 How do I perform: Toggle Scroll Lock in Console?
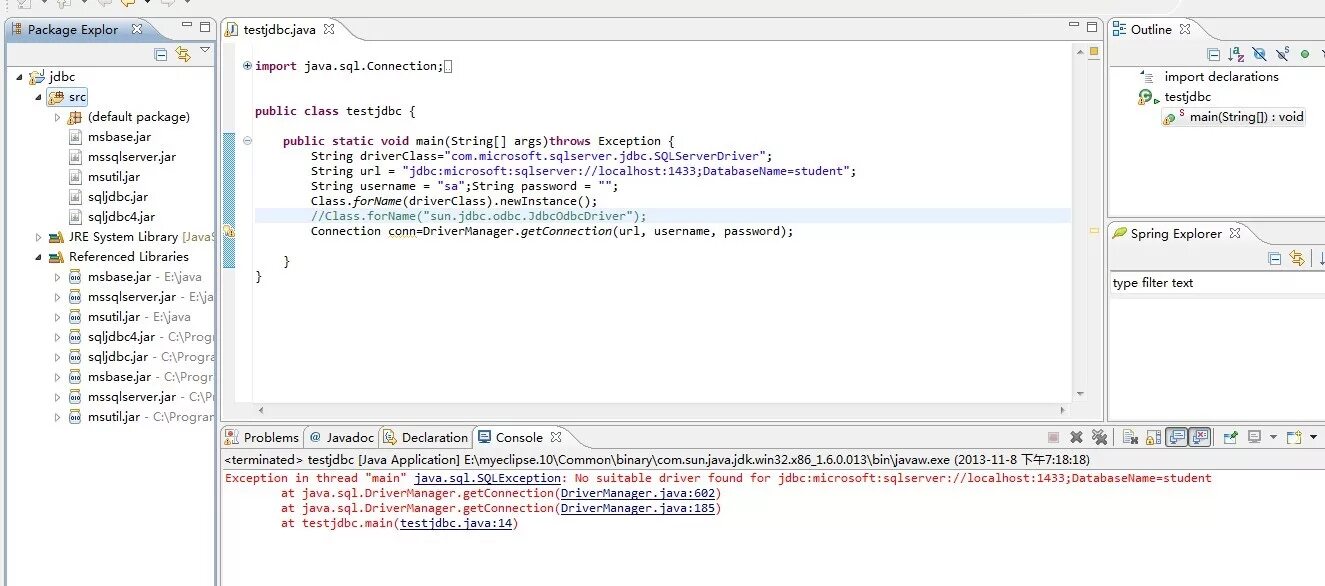click(x=1153, y=437)
